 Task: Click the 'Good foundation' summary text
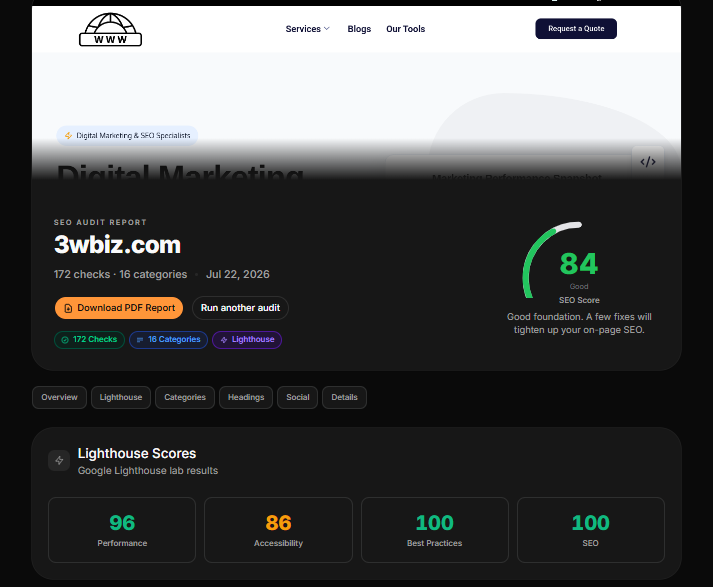(x=579, y=323)
